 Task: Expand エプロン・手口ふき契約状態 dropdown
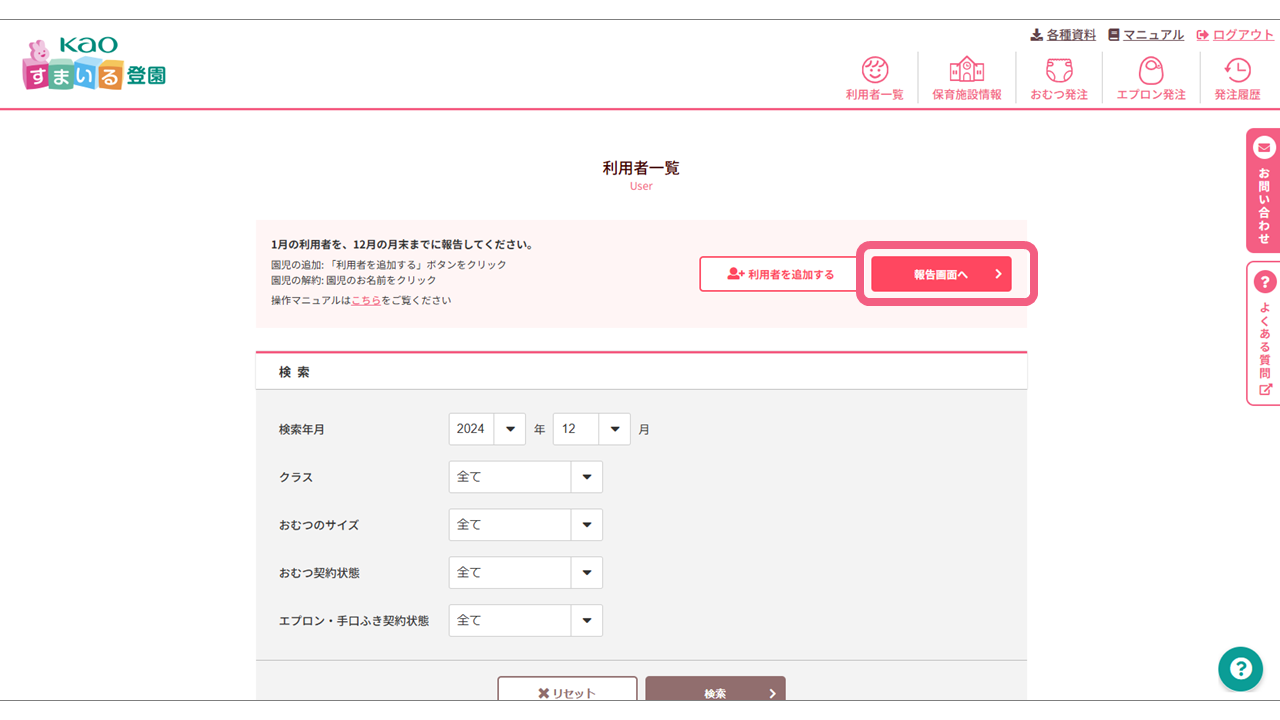point(525,621)
